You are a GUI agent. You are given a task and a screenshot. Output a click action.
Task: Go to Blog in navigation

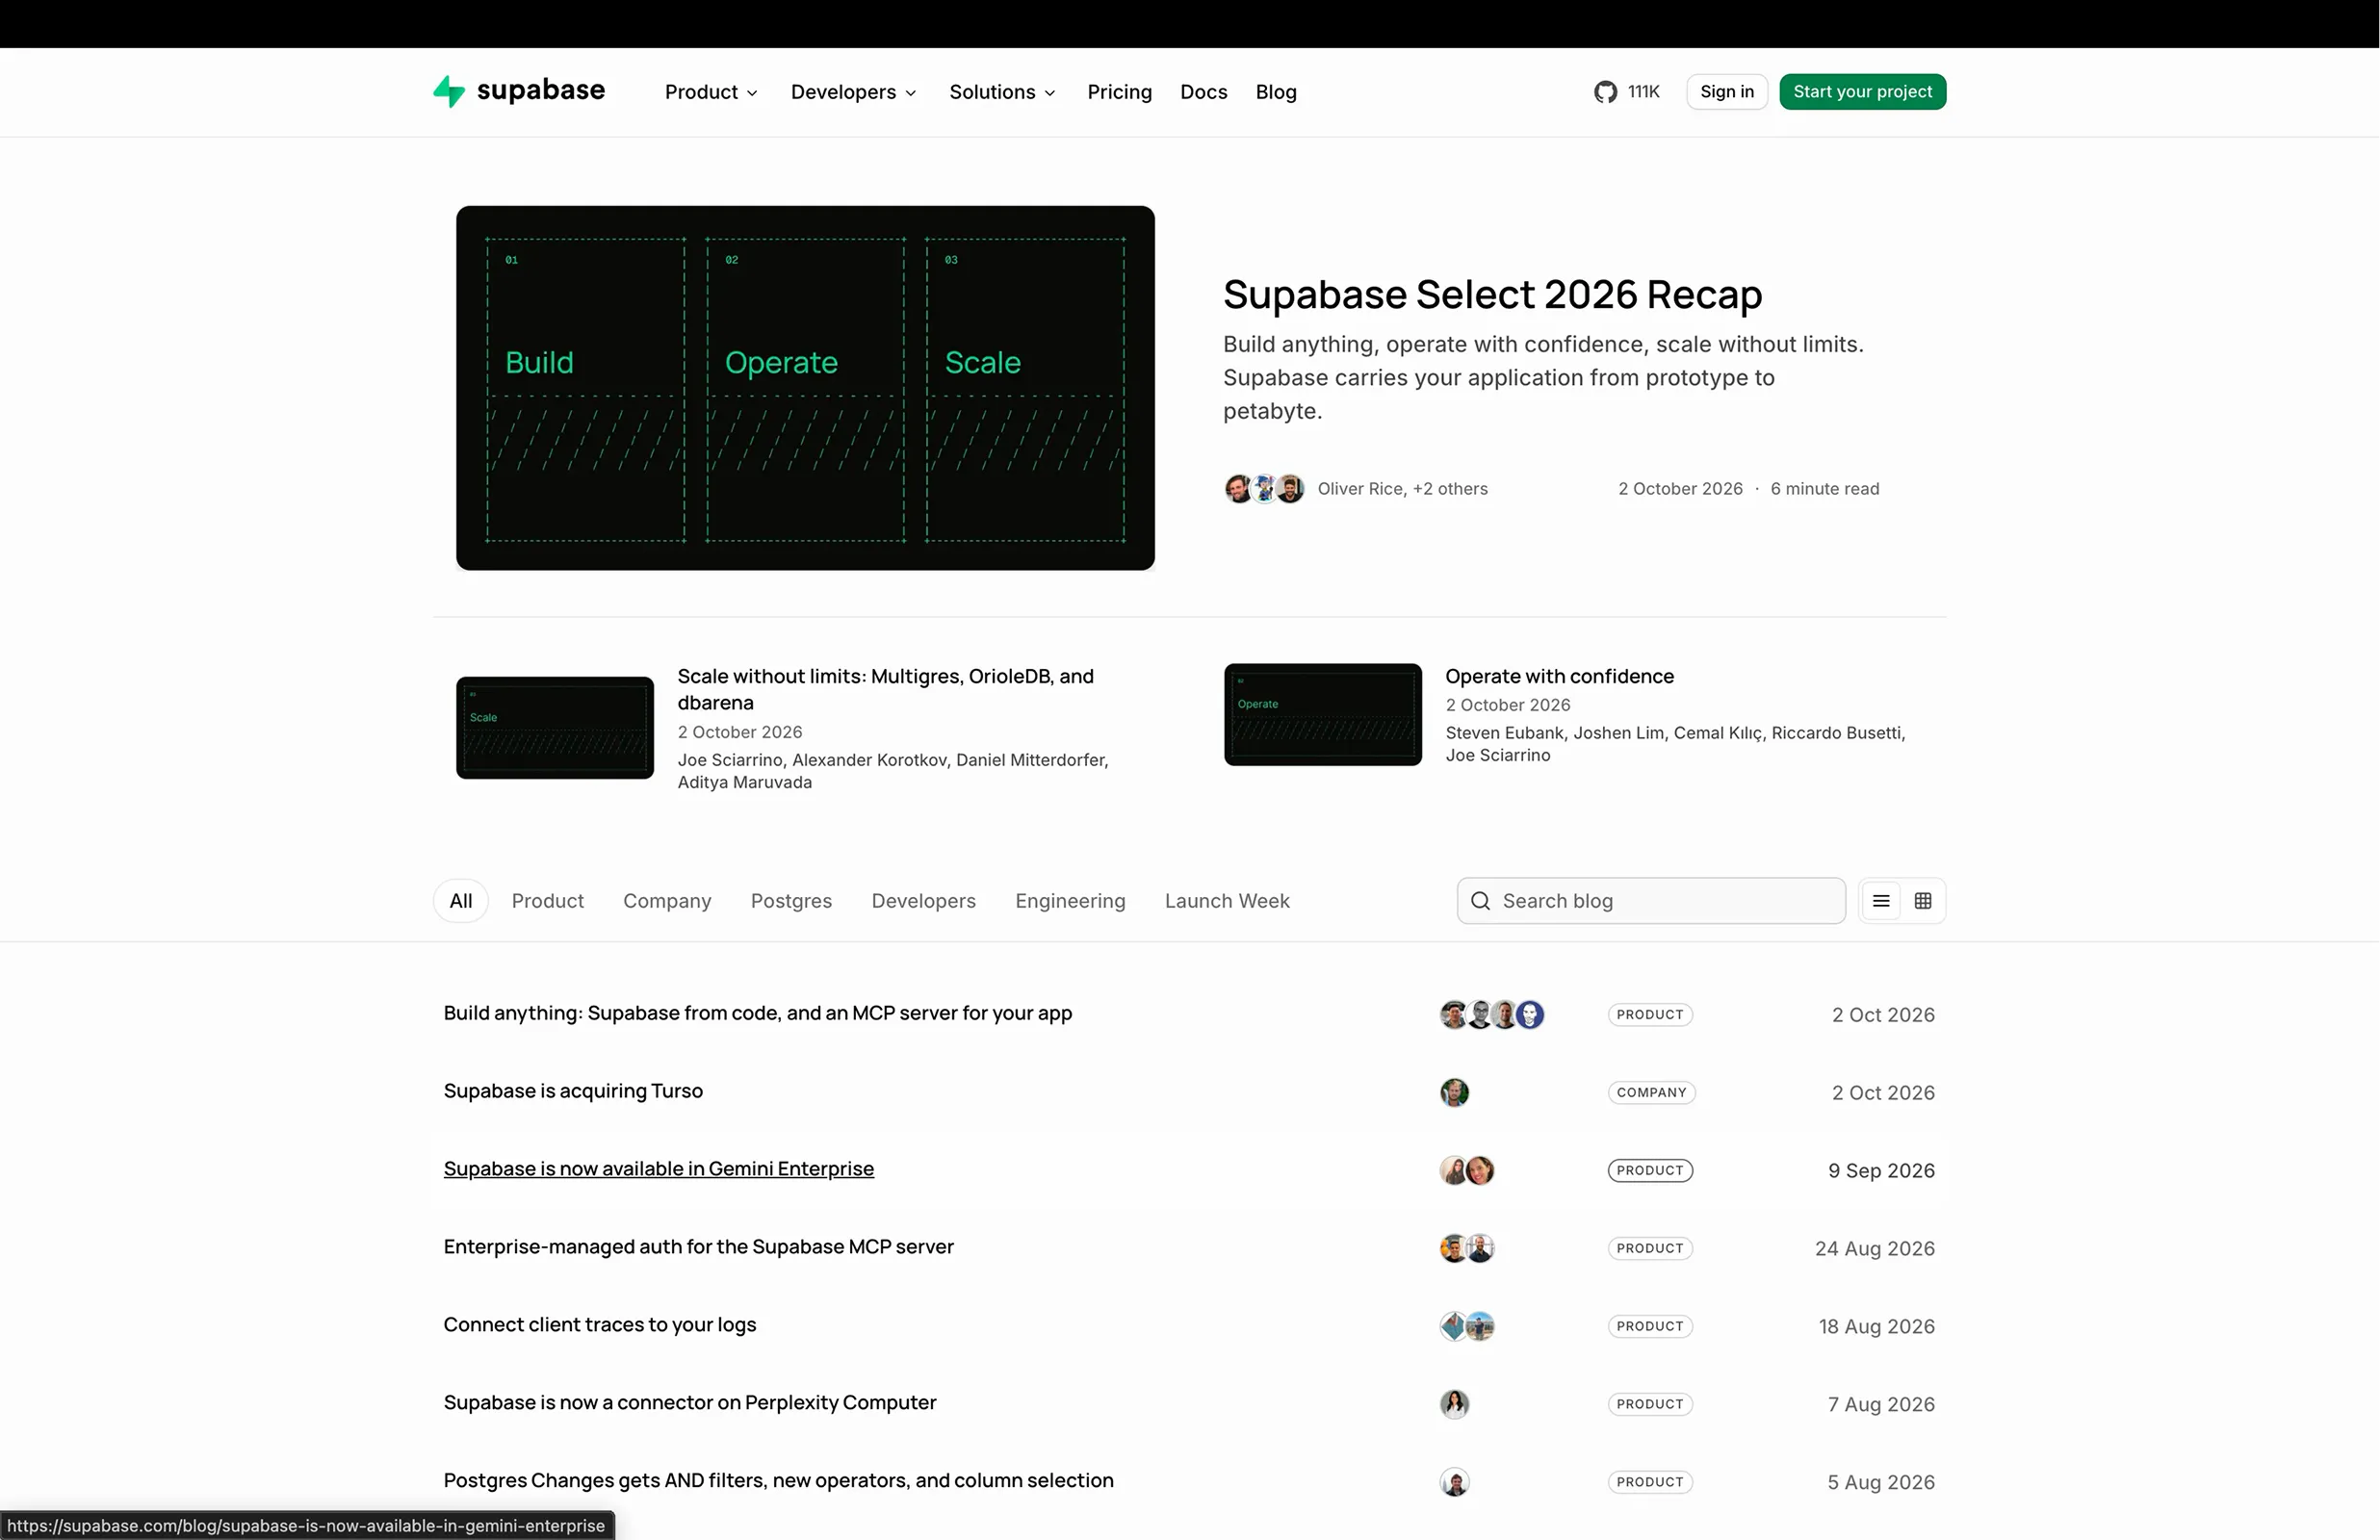(x=1276, y=92)
